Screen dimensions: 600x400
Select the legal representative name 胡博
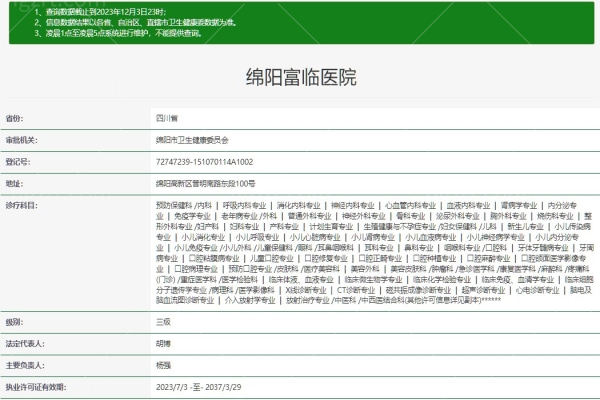[163, 344]
